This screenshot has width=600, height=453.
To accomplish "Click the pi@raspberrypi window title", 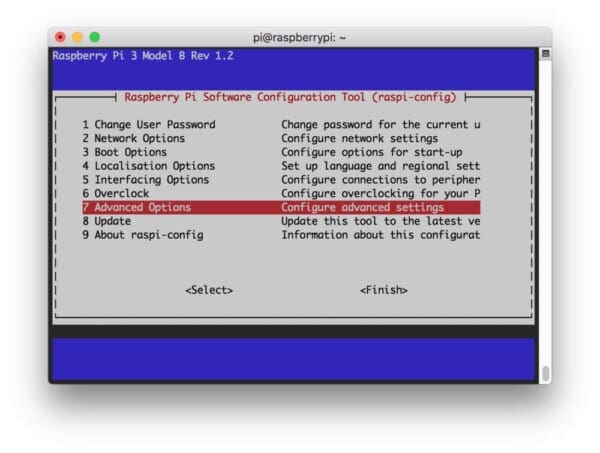I will pyautogui.click(x=299, y=37).
